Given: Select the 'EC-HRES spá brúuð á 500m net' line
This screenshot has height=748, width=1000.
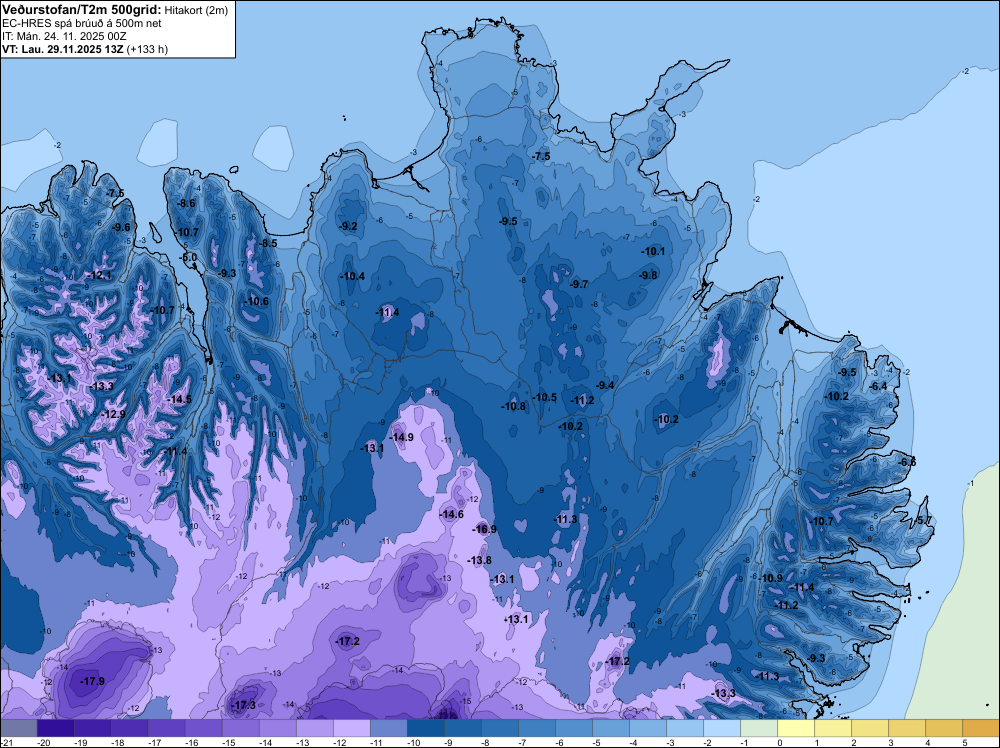Looking at the screenshot, I should (82, 24).
